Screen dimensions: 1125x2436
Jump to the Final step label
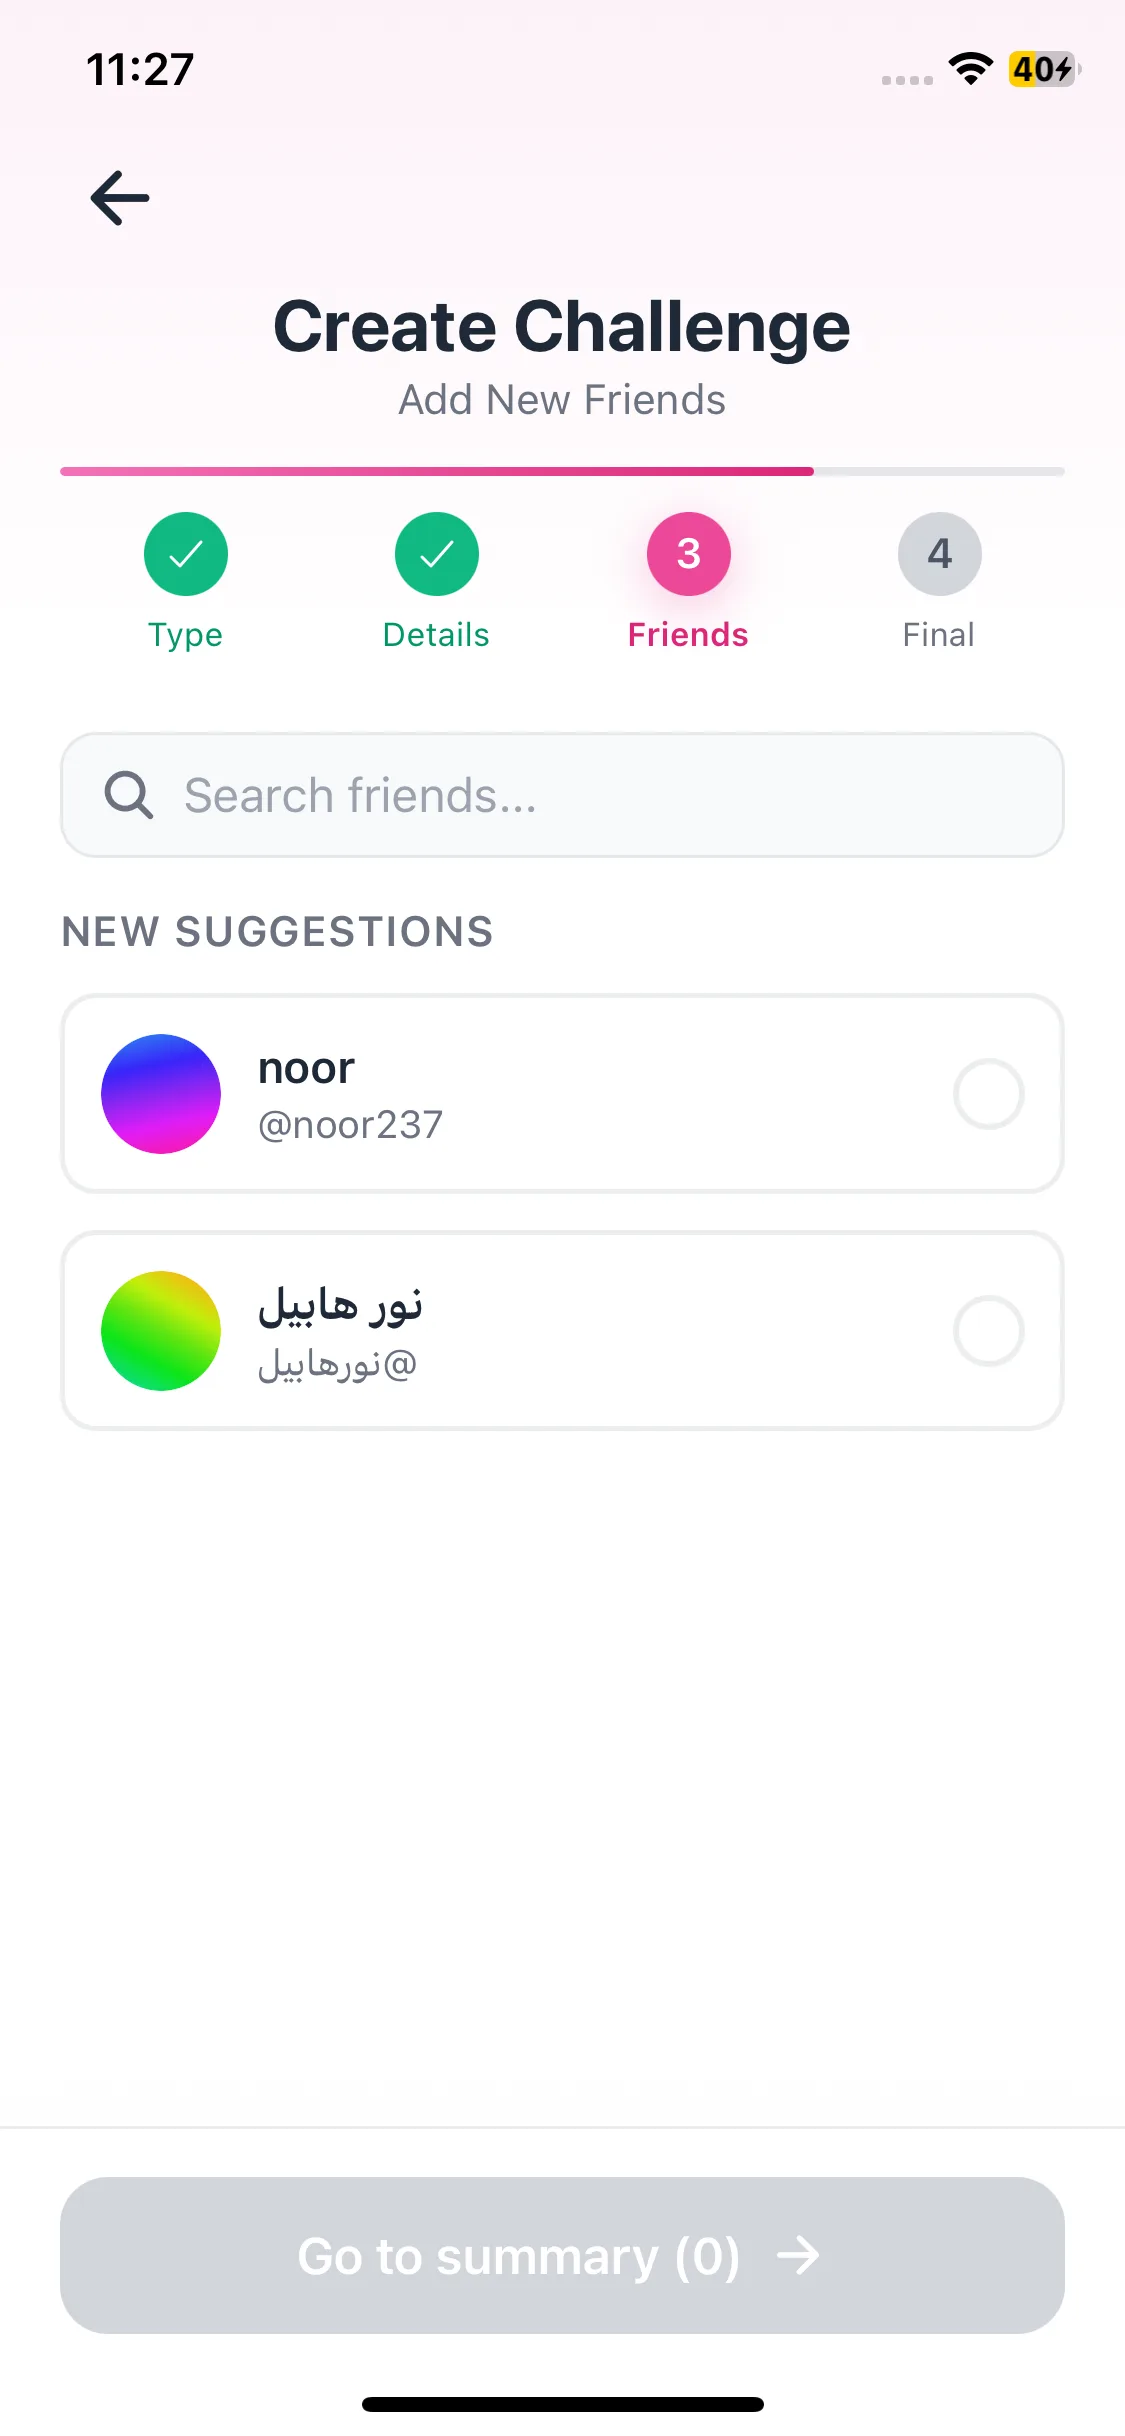(939, 635)
